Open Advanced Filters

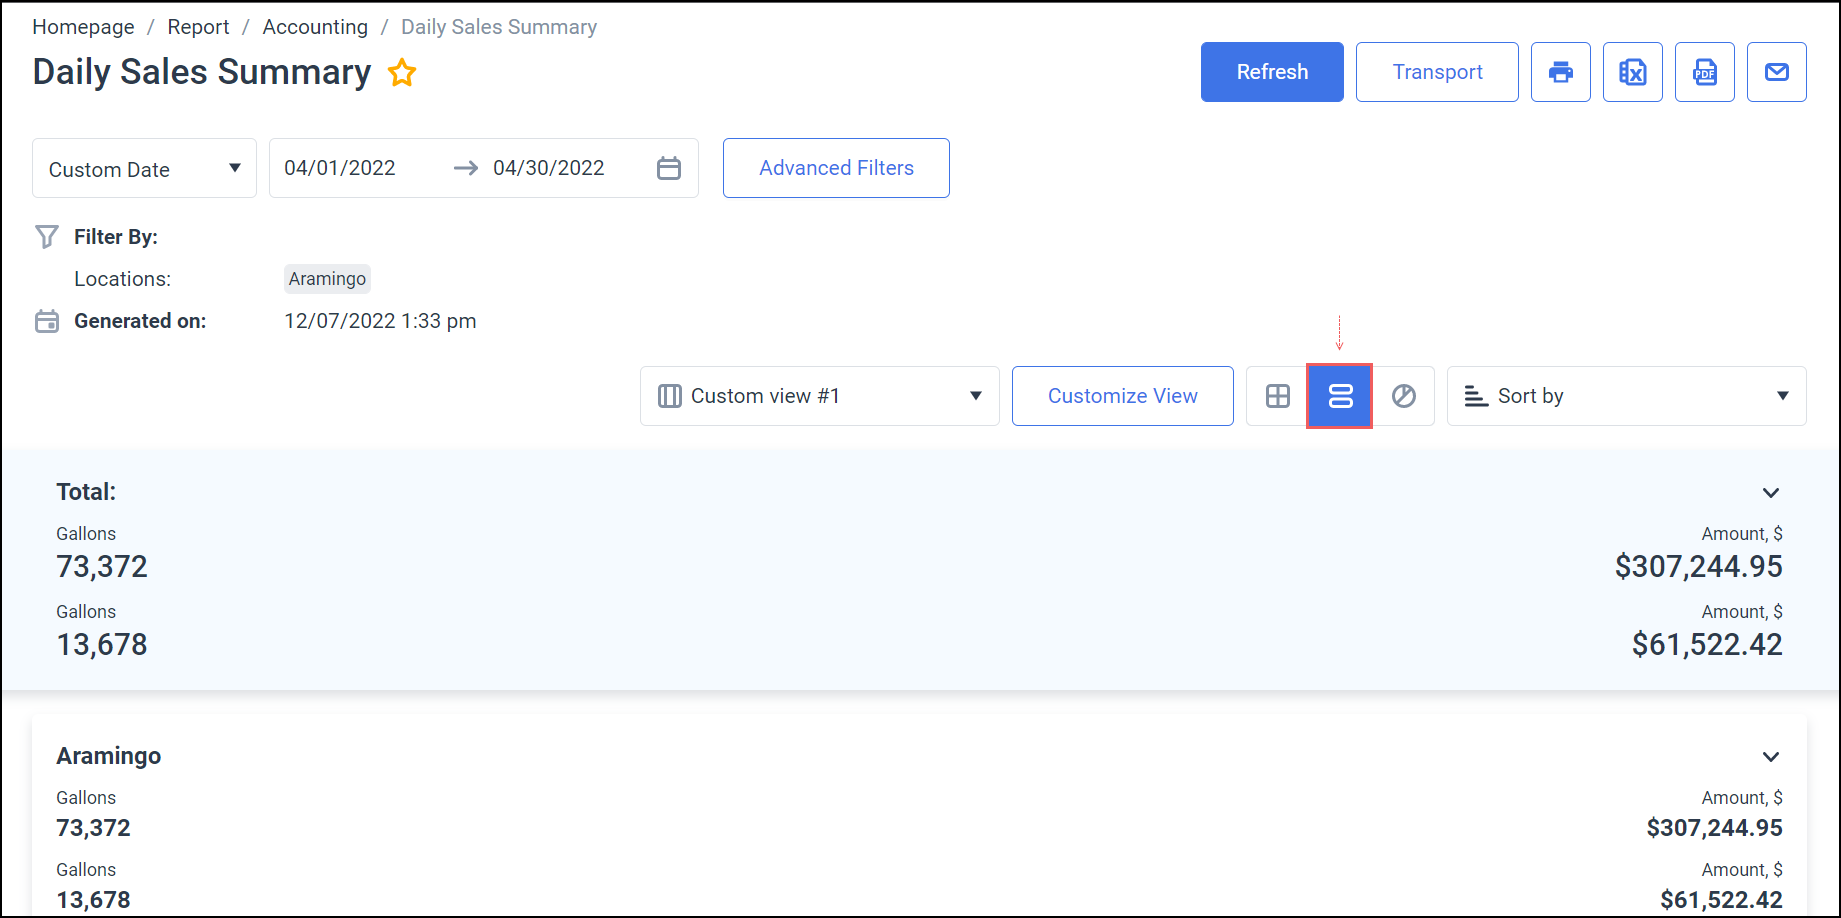[x=835, y=168]
